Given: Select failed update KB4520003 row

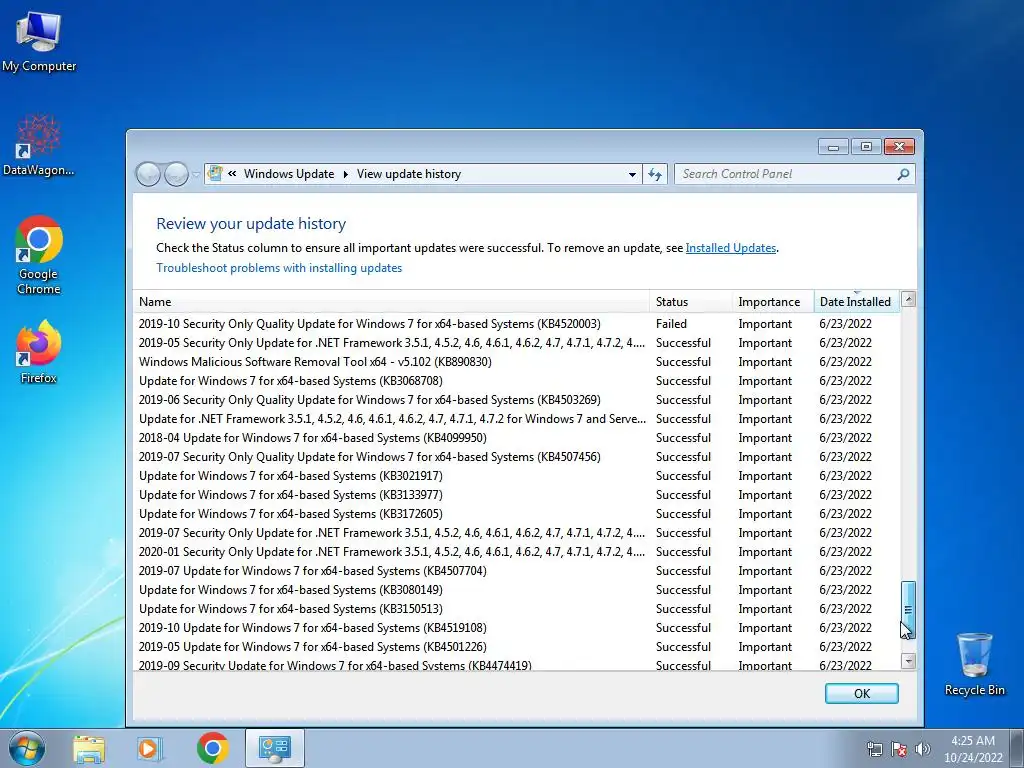Looking at the screenshot, I should coord(516,324).
